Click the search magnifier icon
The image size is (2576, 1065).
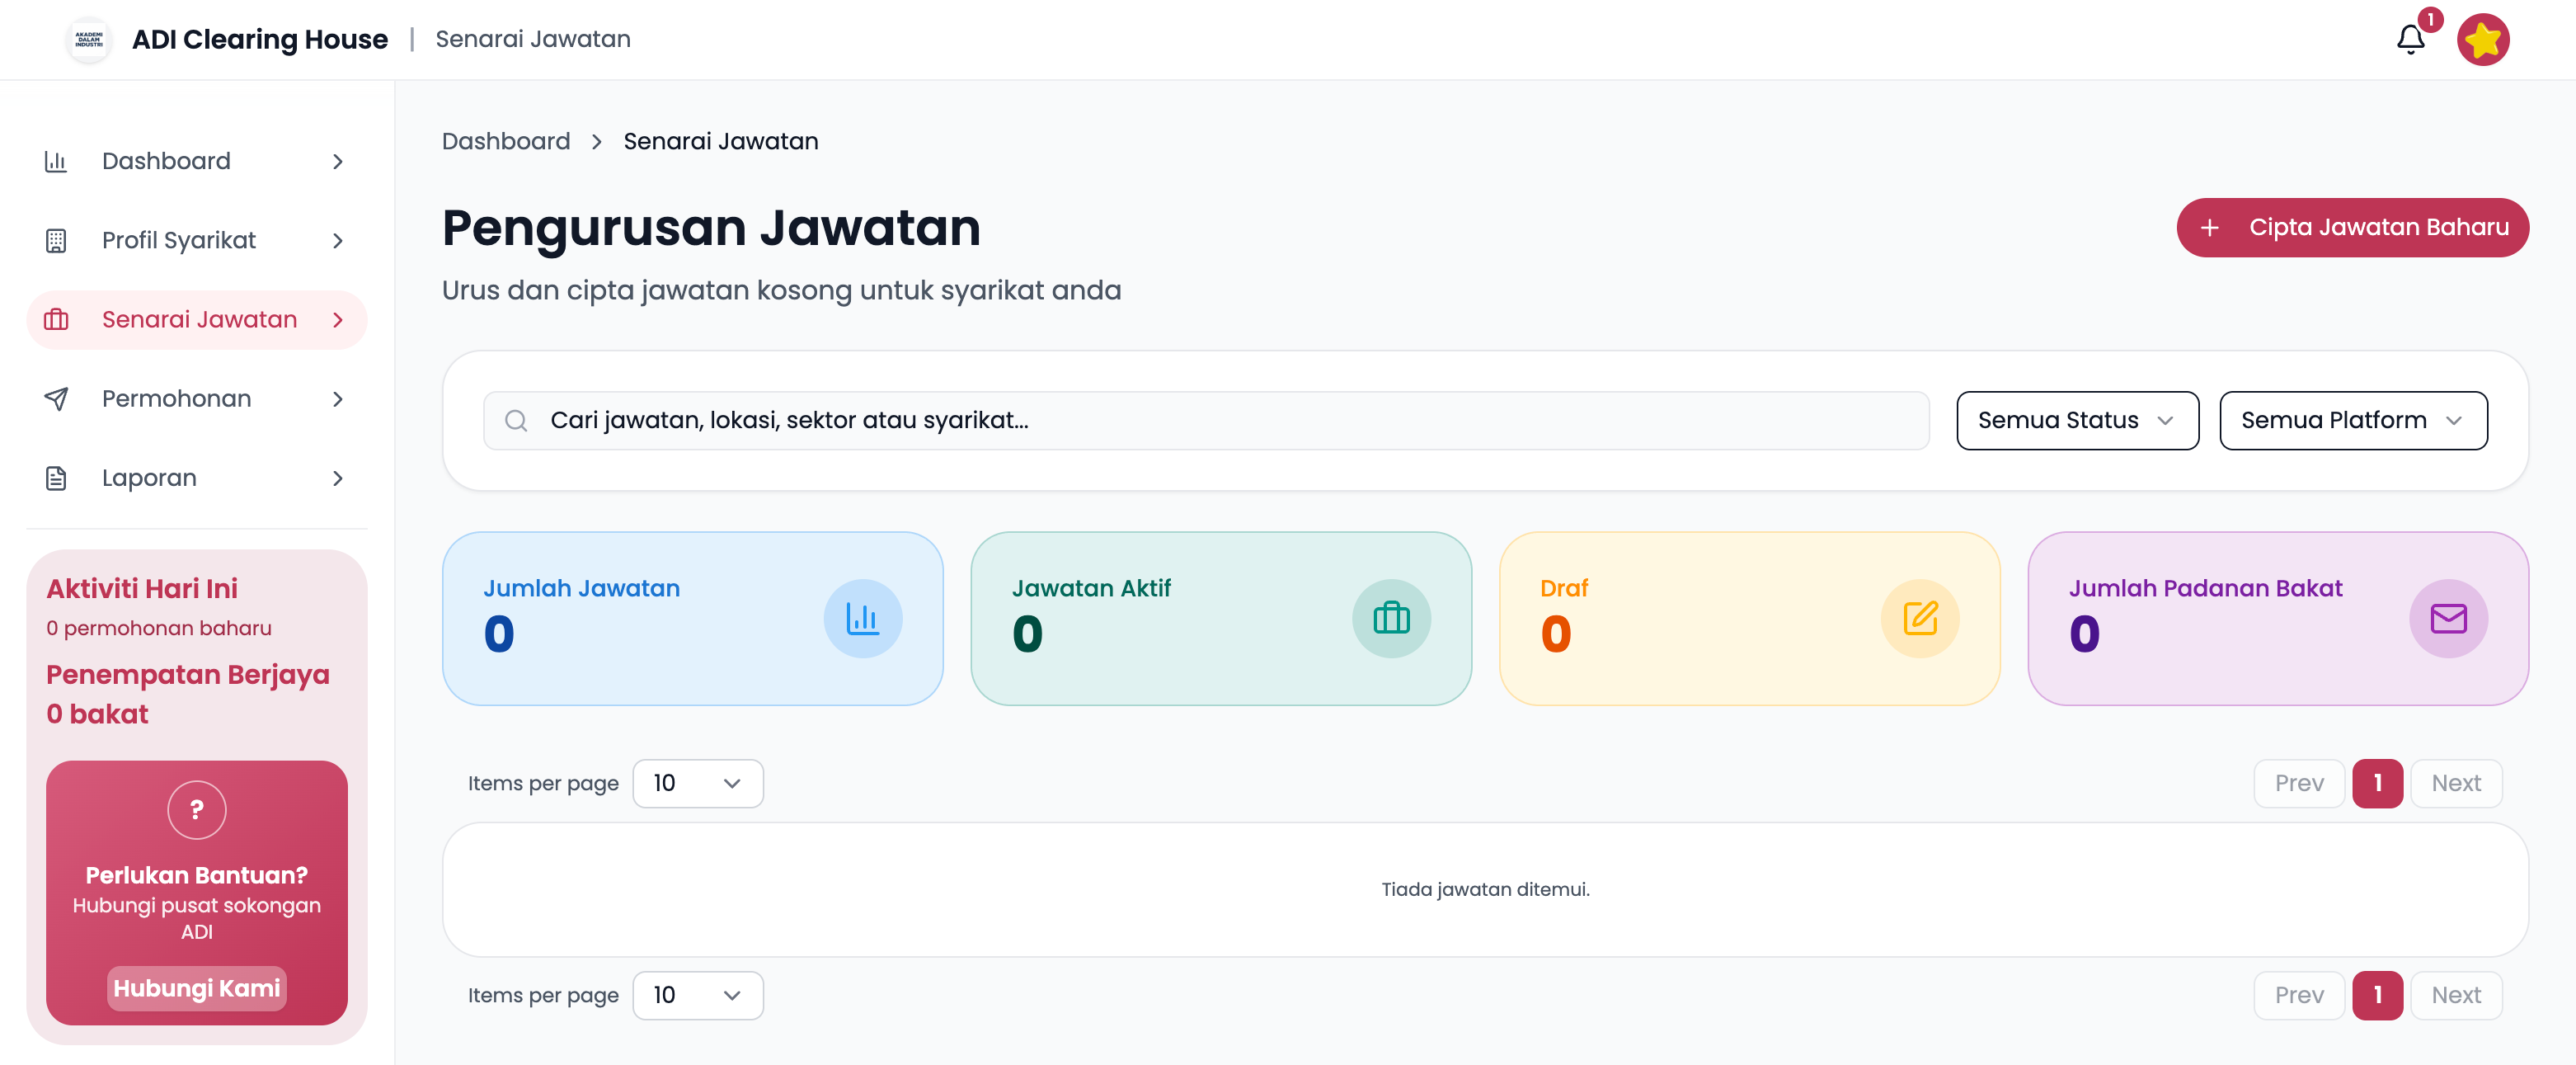516,421
